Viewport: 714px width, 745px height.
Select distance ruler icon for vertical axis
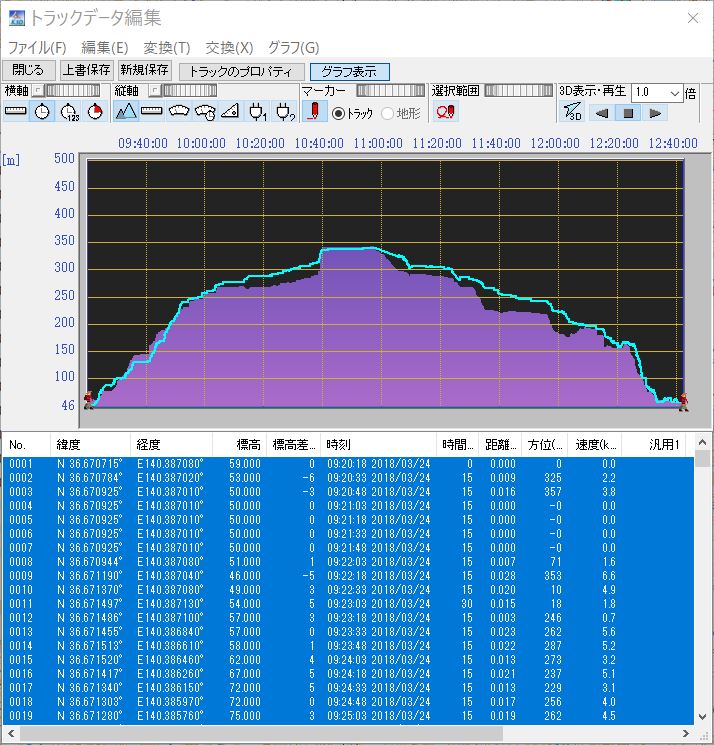tap(152, 112)
